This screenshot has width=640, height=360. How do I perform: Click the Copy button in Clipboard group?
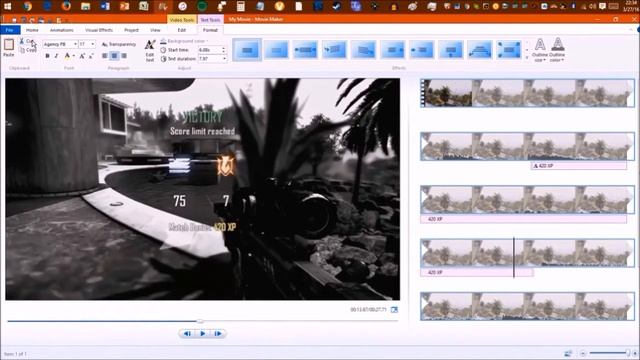(x=28, y=50)
